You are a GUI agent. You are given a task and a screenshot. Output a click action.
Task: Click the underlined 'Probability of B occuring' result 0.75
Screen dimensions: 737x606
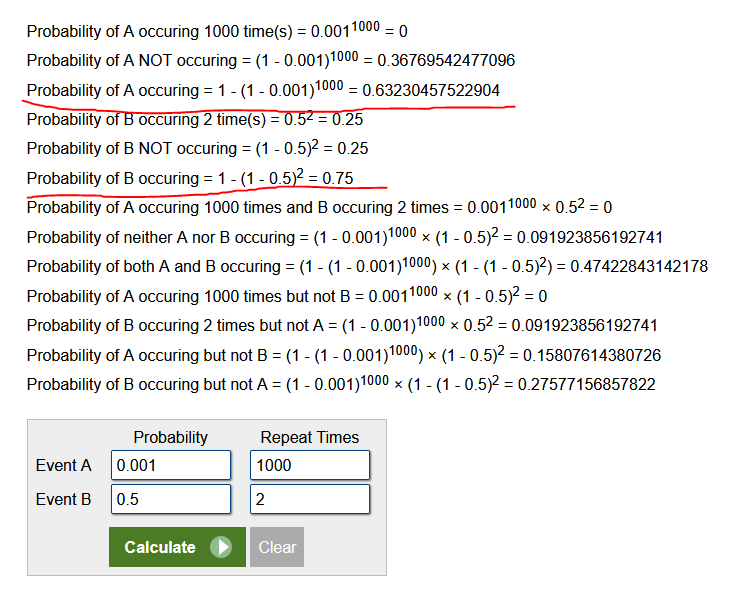[x=337, y=179]
